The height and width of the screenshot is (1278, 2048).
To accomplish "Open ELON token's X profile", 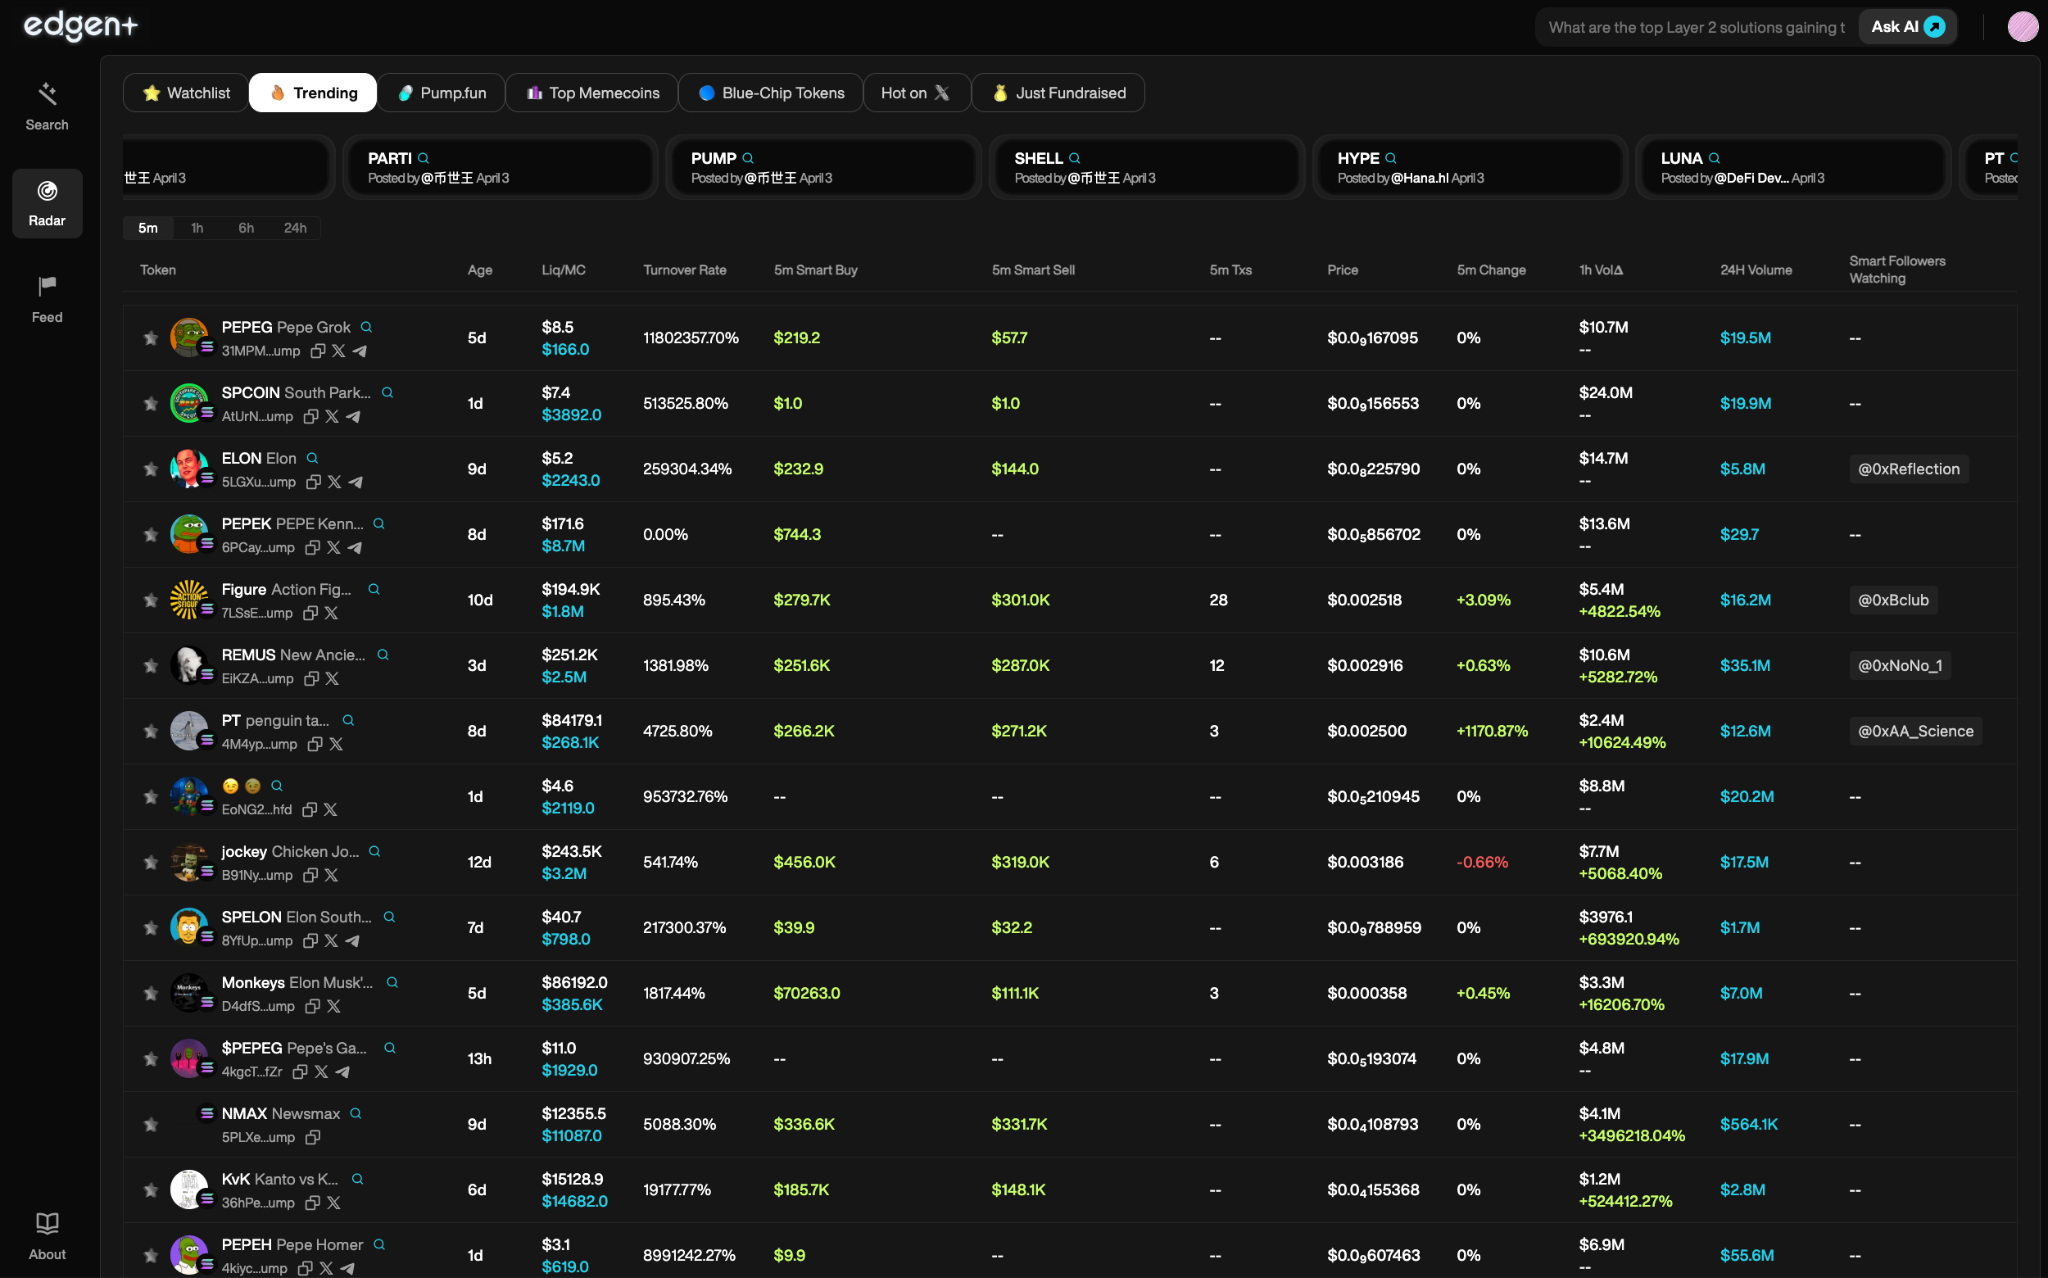I will point(334,481).
